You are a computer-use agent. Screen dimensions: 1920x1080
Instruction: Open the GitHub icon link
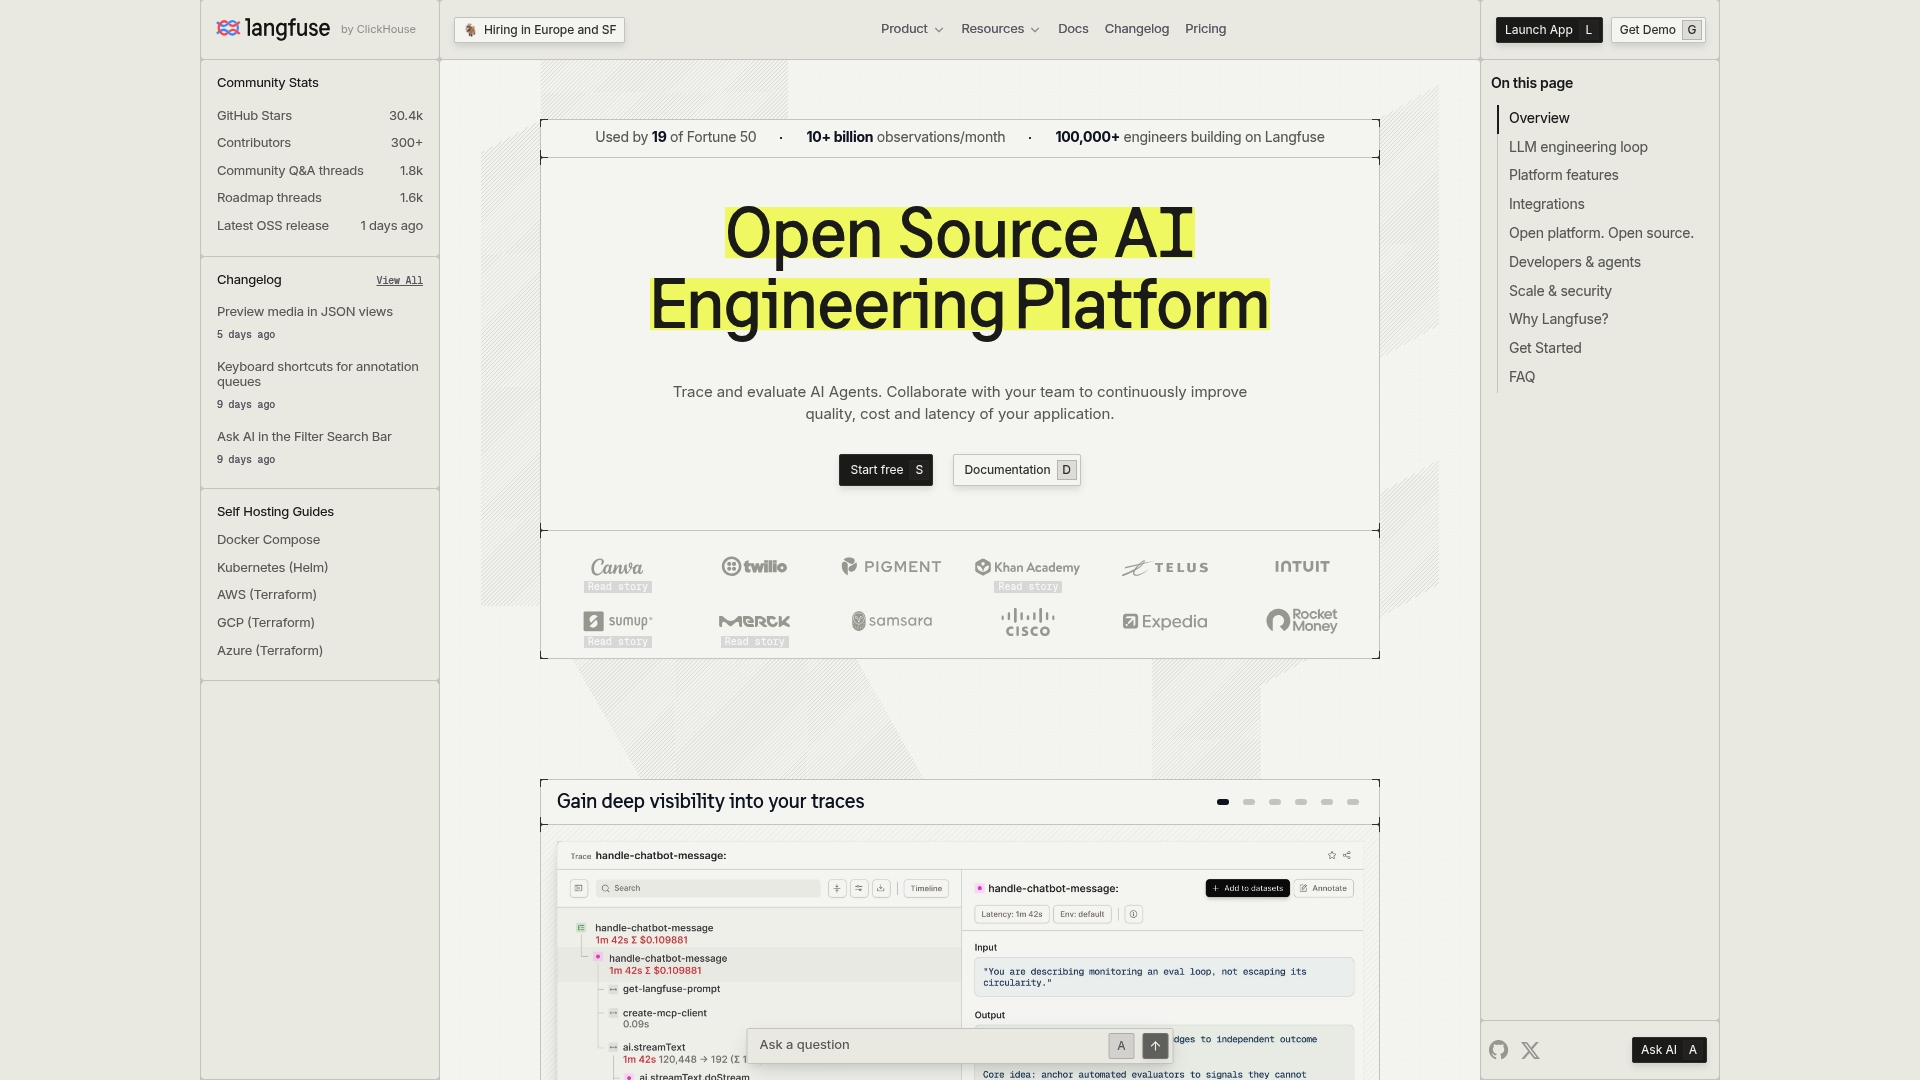(1498, 1050)
